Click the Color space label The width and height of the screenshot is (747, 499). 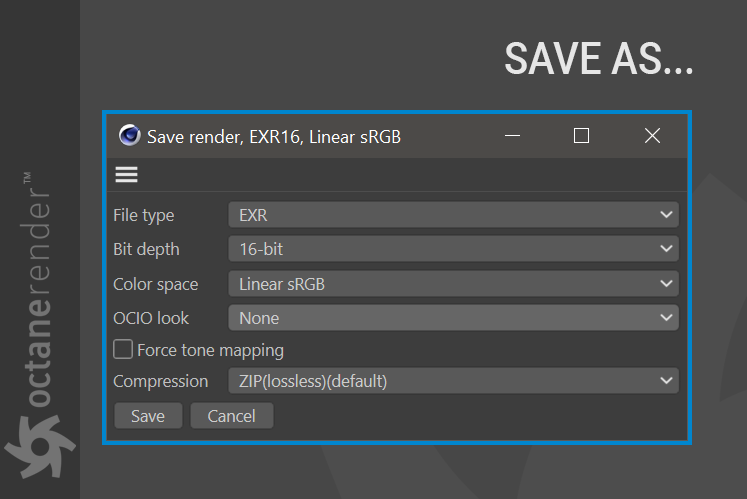click(x=155, y=284)
